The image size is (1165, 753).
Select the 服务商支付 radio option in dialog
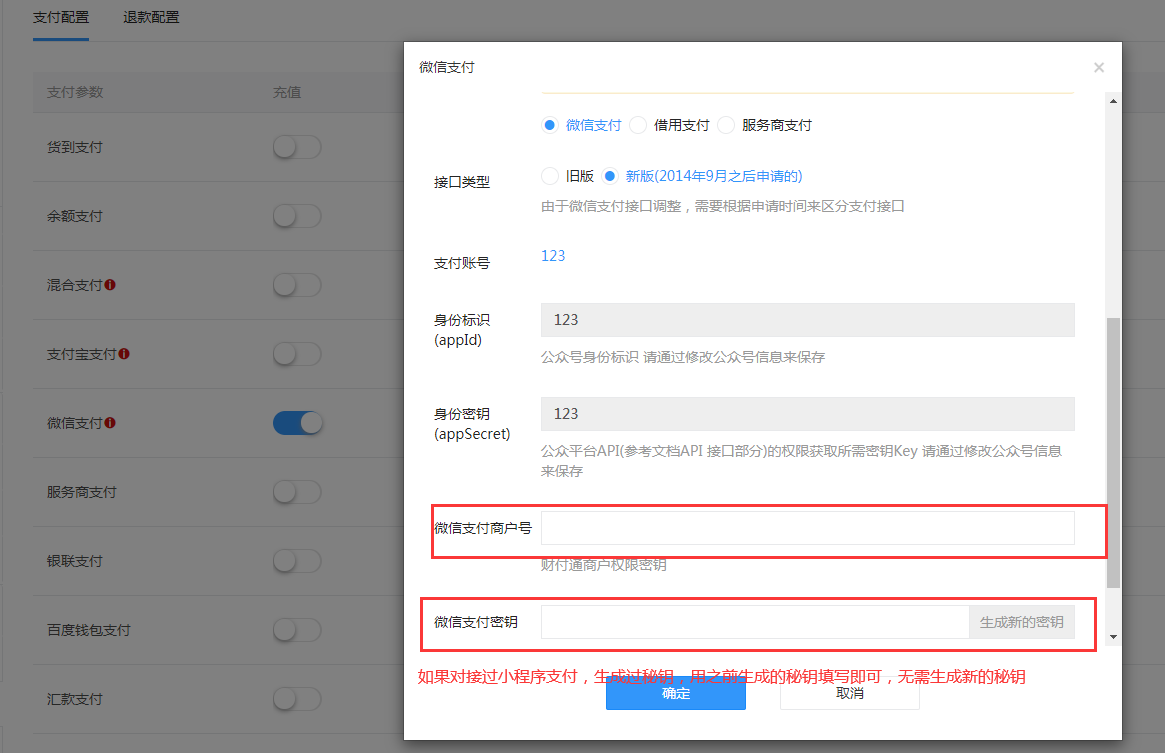726,125
